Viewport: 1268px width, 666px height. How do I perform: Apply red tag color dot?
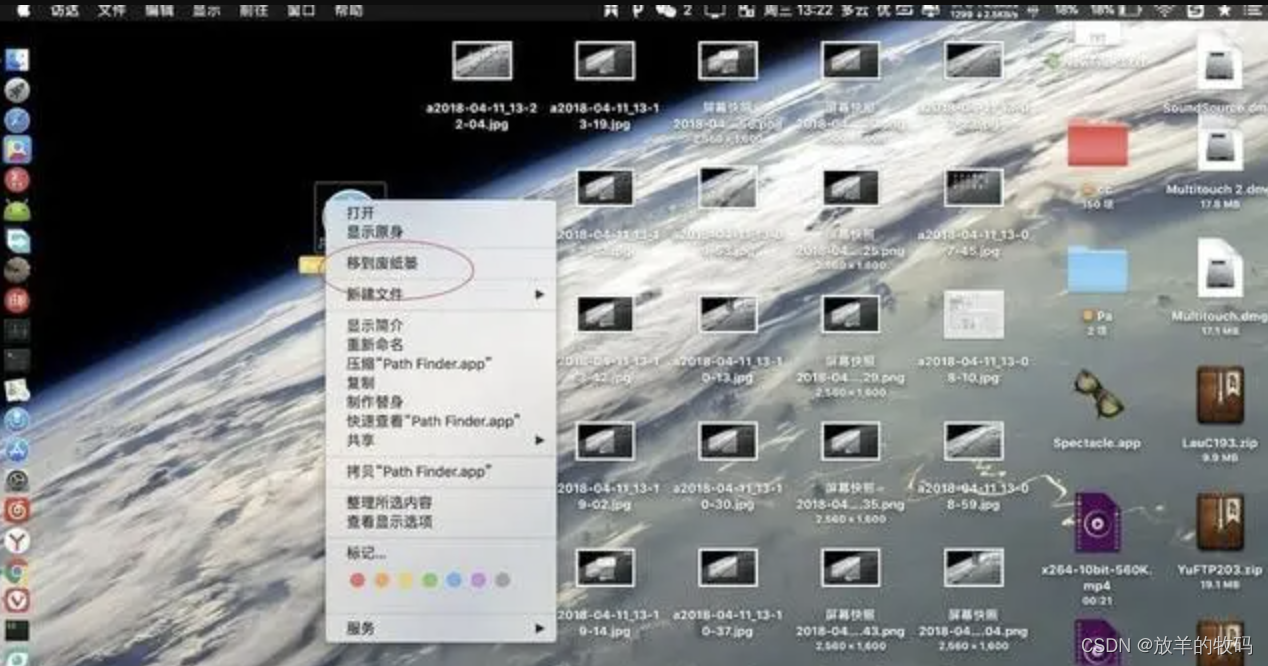357,580
